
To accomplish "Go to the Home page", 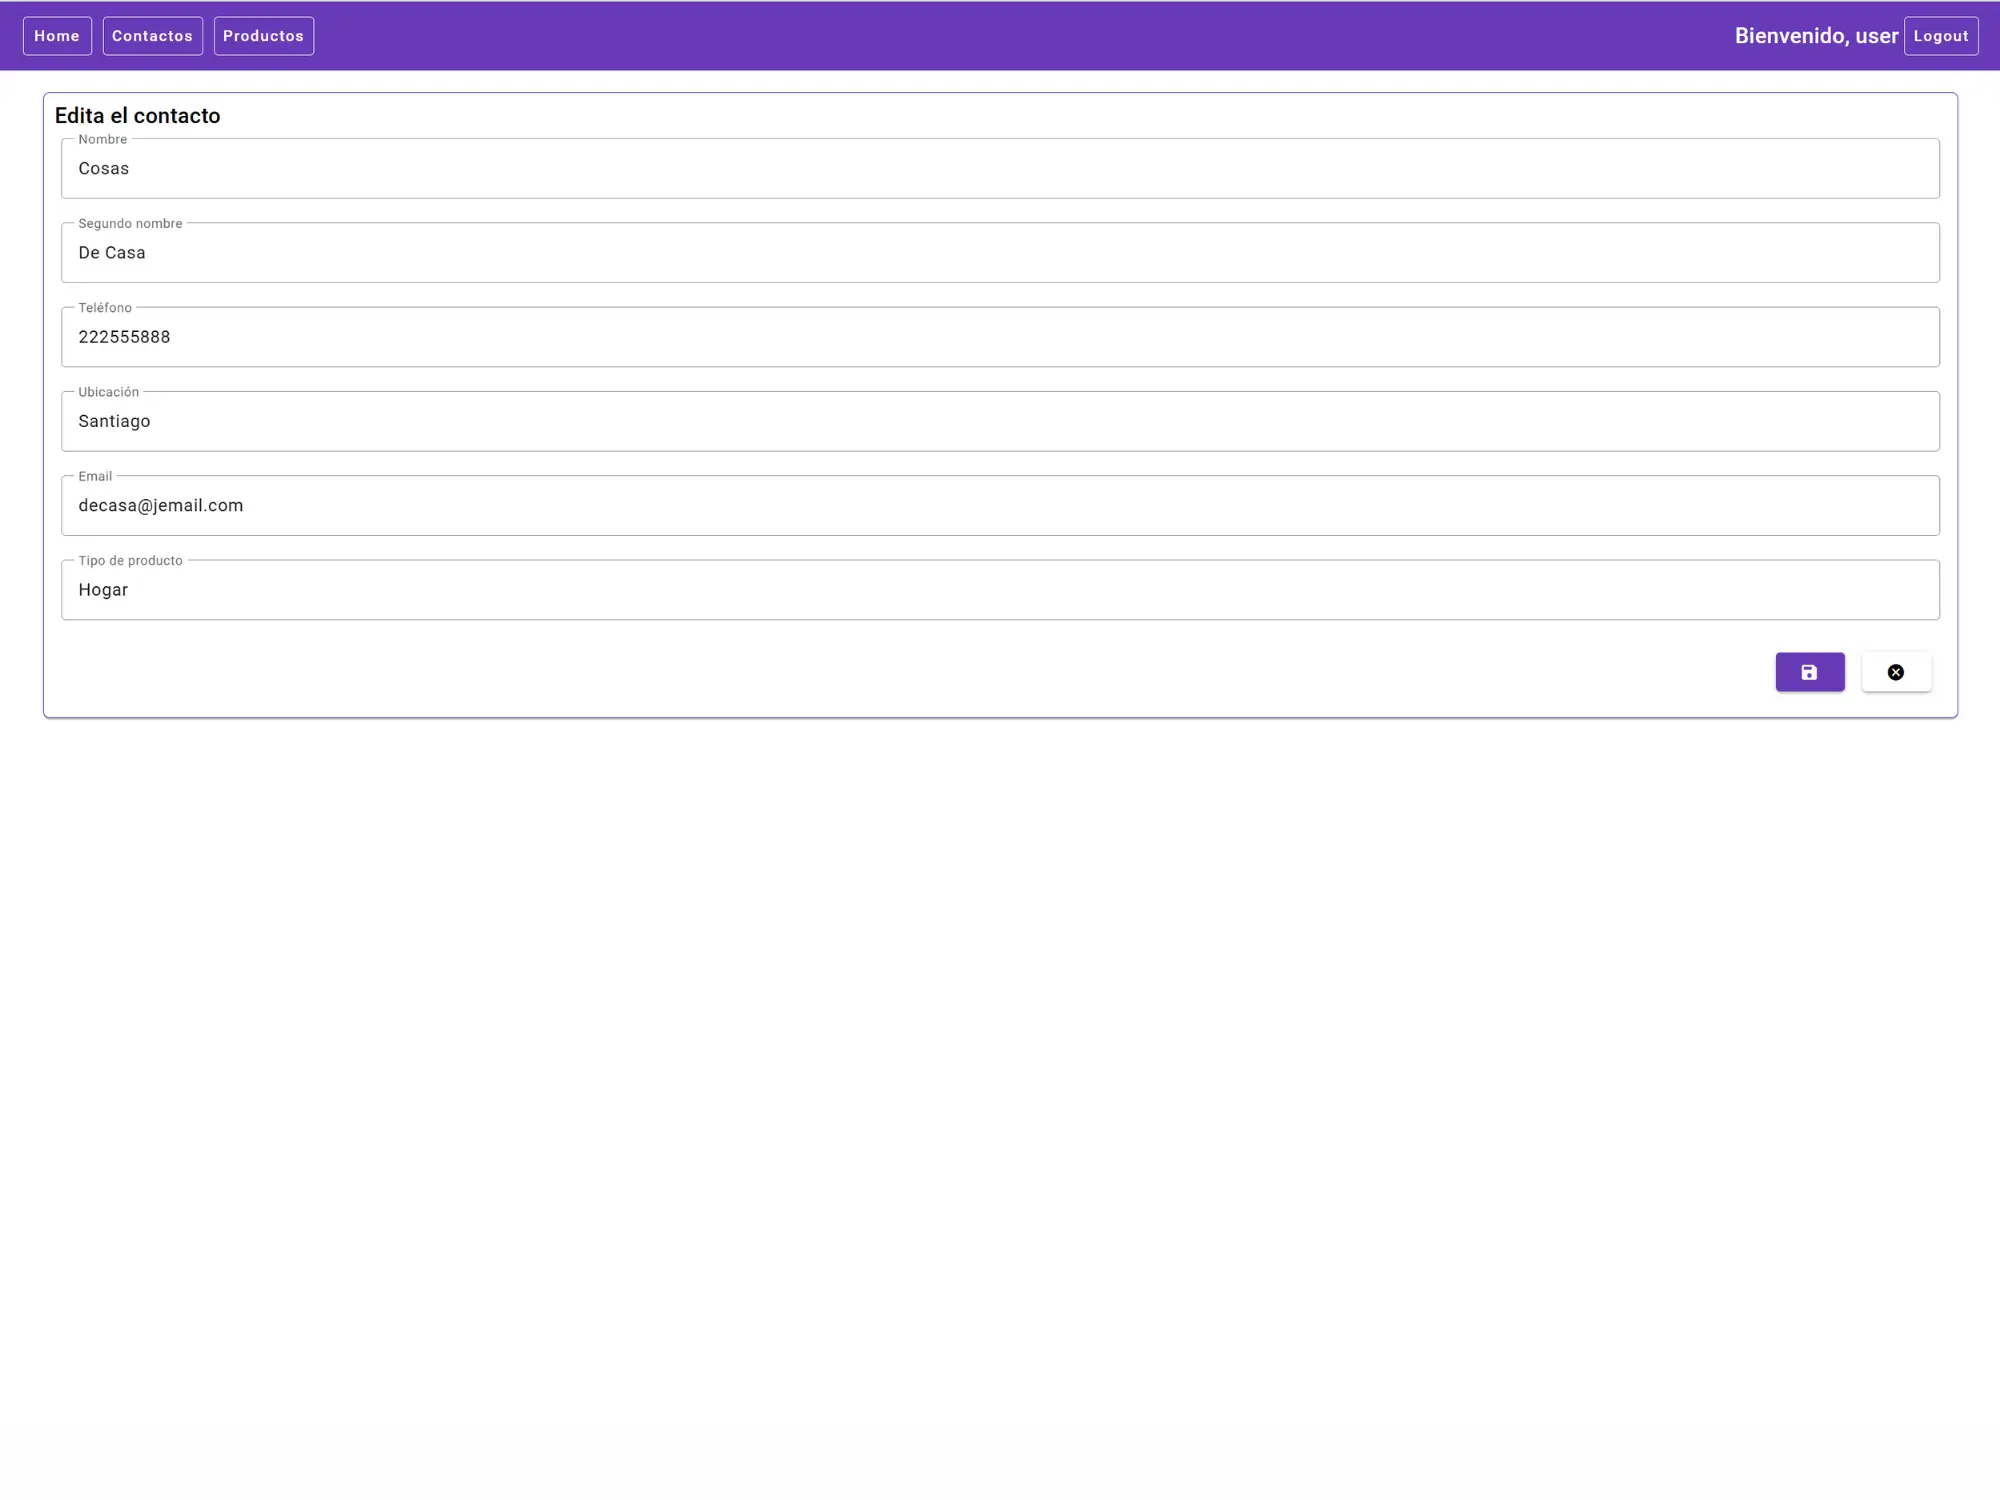I will [x=57, y=36].
